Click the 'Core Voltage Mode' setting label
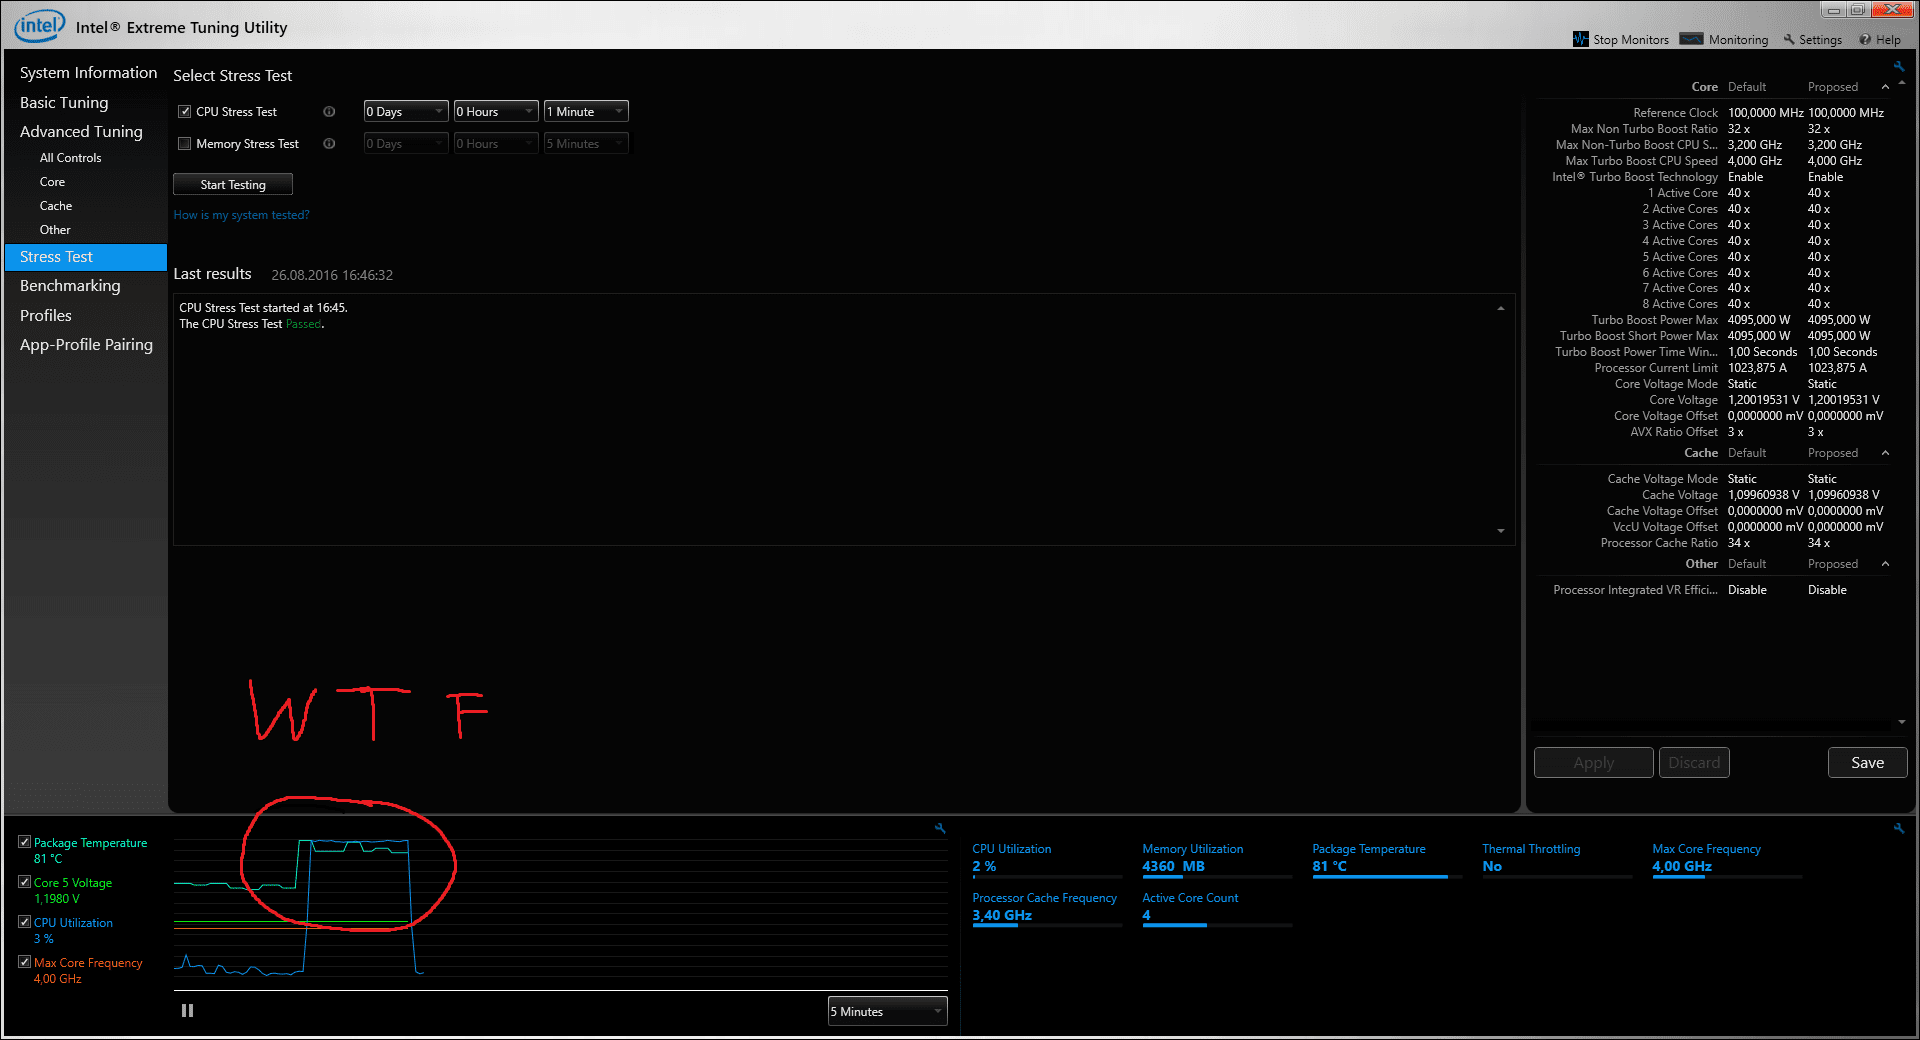1920x1040 pixels. click(1666, 384)
